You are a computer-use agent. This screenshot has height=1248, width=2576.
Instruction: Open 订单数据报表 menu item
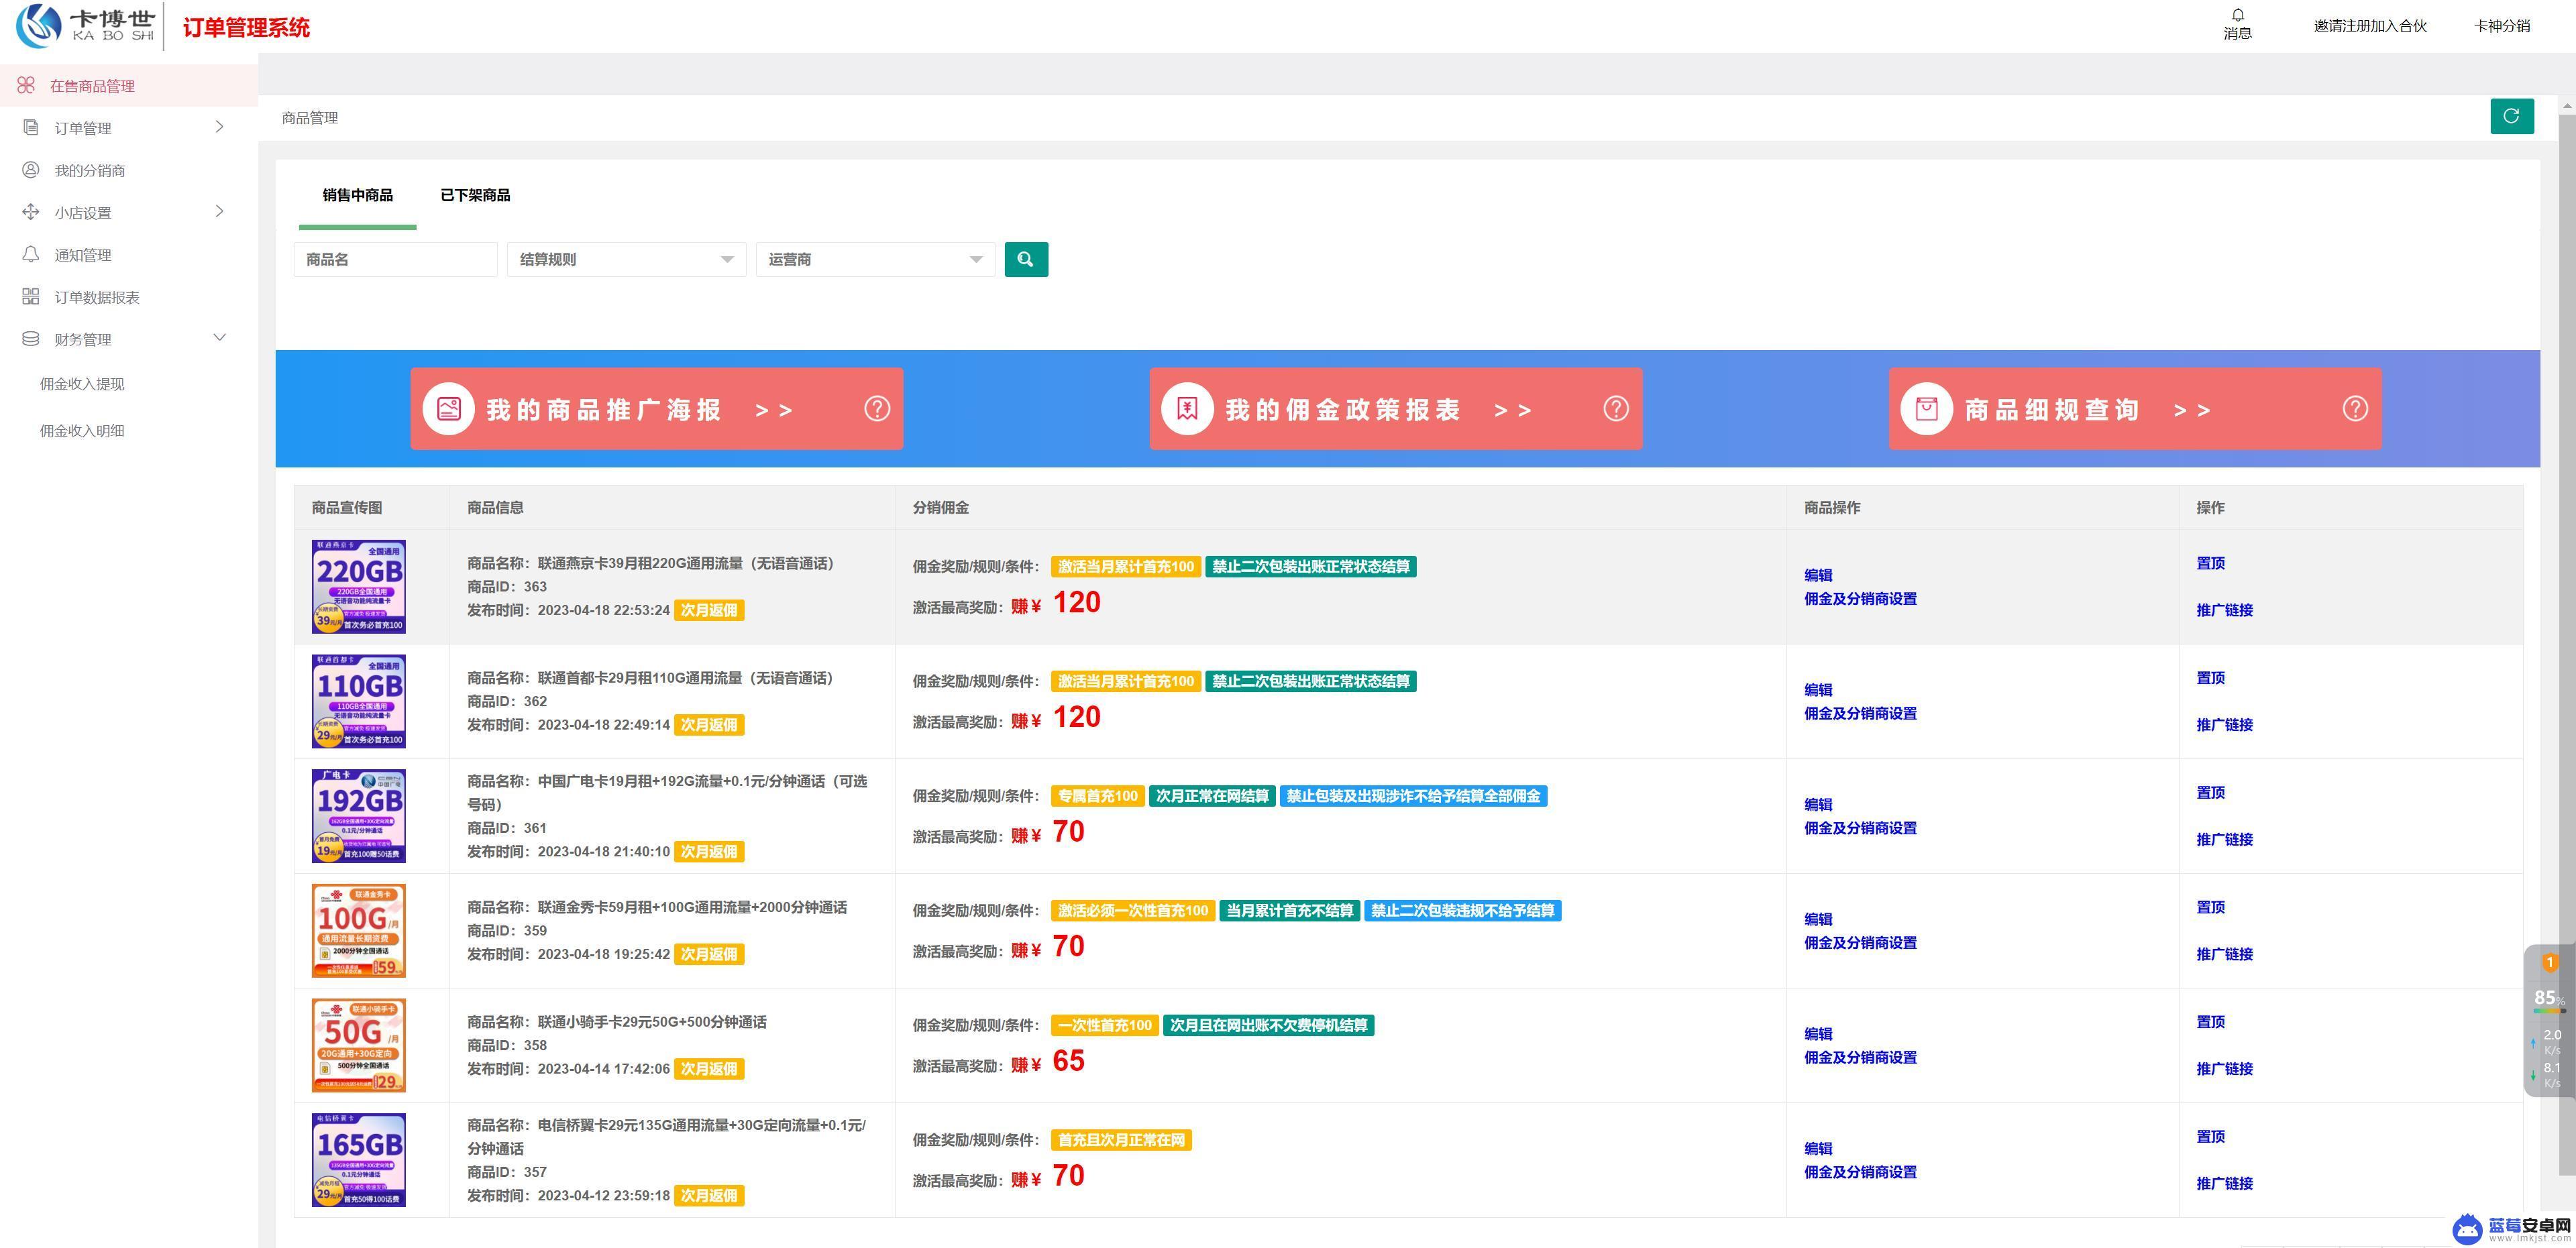click(129, 297)
